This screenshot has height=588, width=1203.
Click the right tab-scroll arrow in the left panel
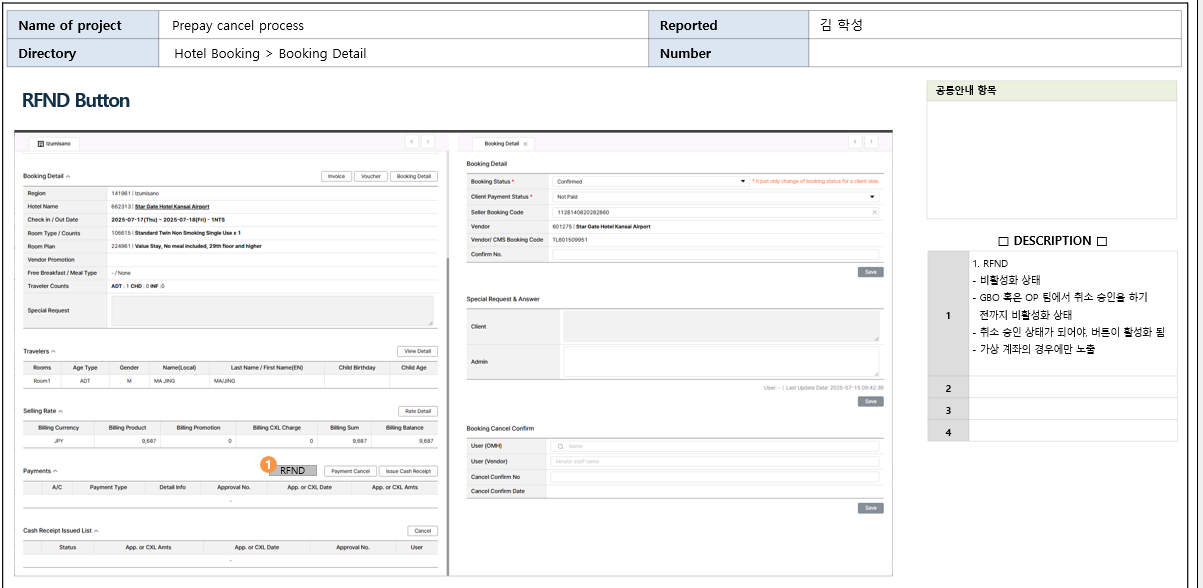point(427,143)
